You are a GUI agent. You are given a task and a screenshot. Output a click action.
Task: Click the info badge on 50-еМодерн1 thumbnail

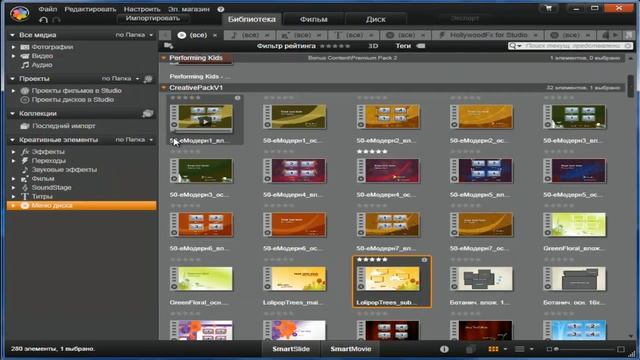[238, 98]
